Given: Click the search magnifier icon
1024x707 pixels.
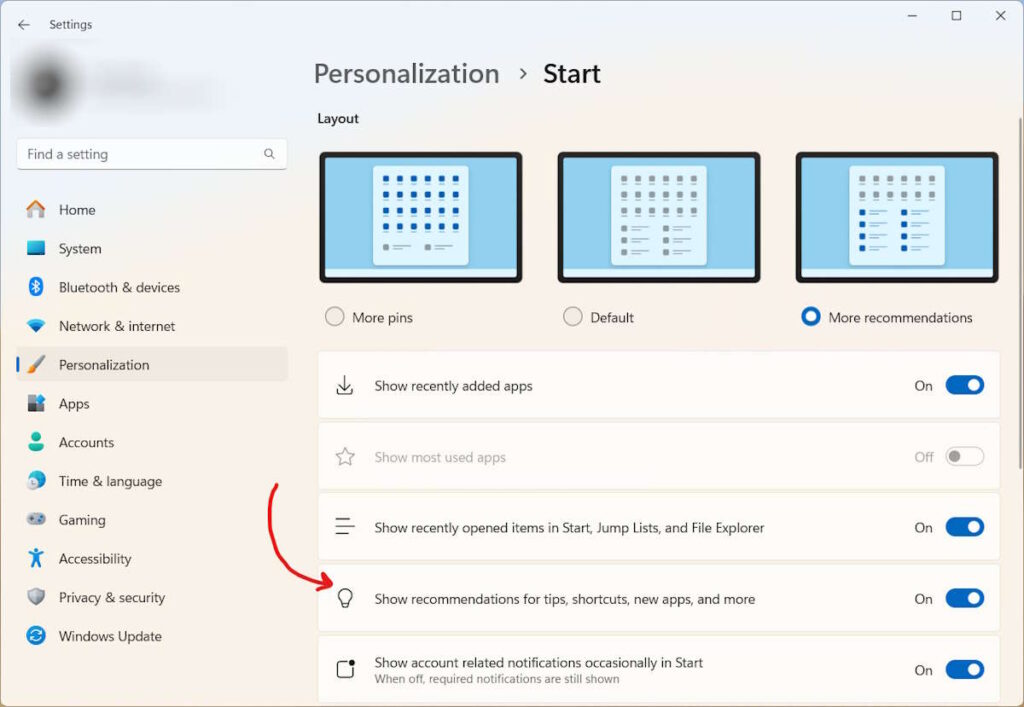Looking at the screenshot, I should point(269,153).
